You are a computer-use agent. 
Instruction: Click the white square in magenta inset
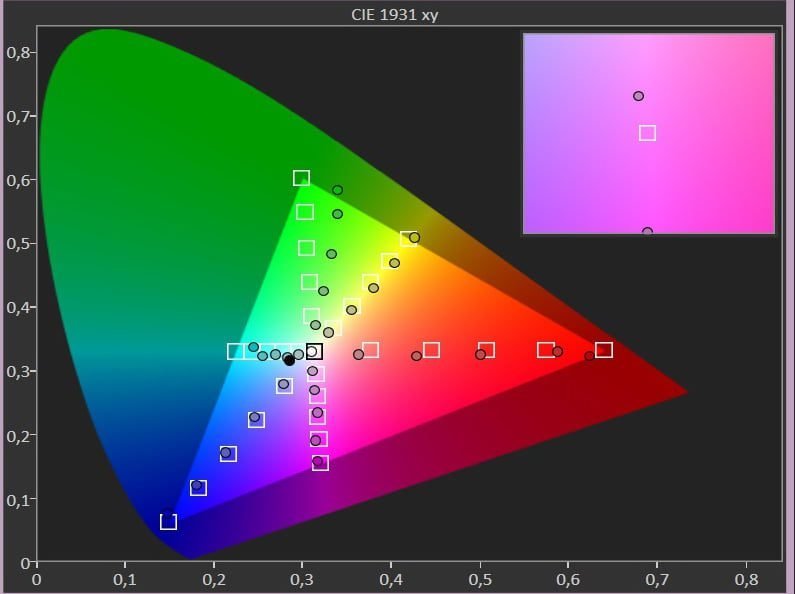[x=647, y=133]
